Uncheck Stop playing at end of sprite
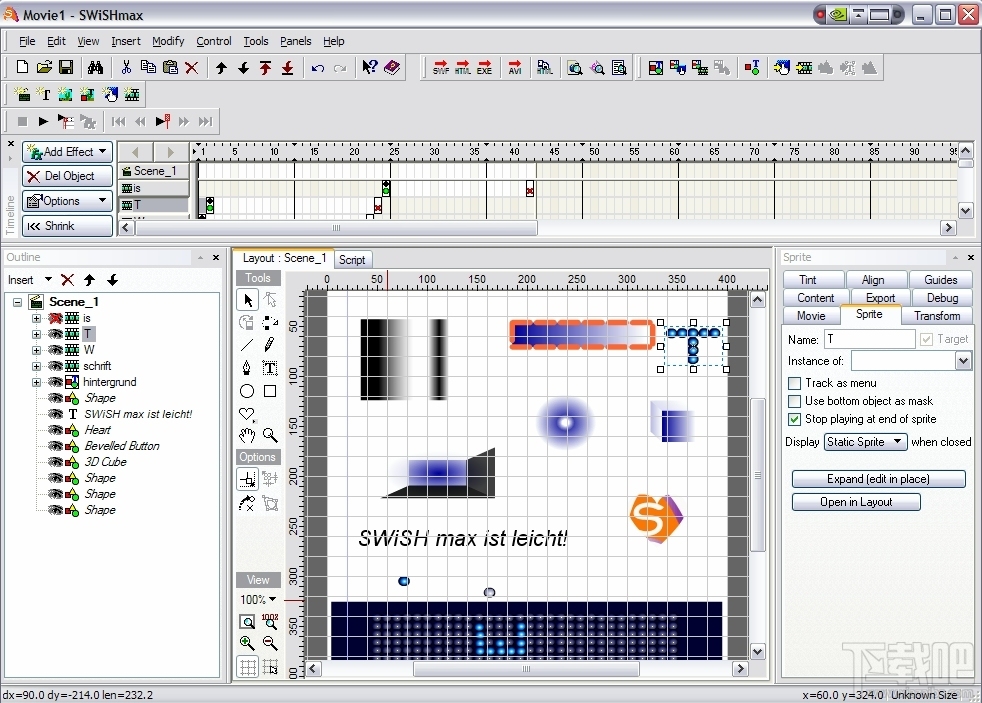Viewport: 982px width, 703px height. (x=795, y=419)
